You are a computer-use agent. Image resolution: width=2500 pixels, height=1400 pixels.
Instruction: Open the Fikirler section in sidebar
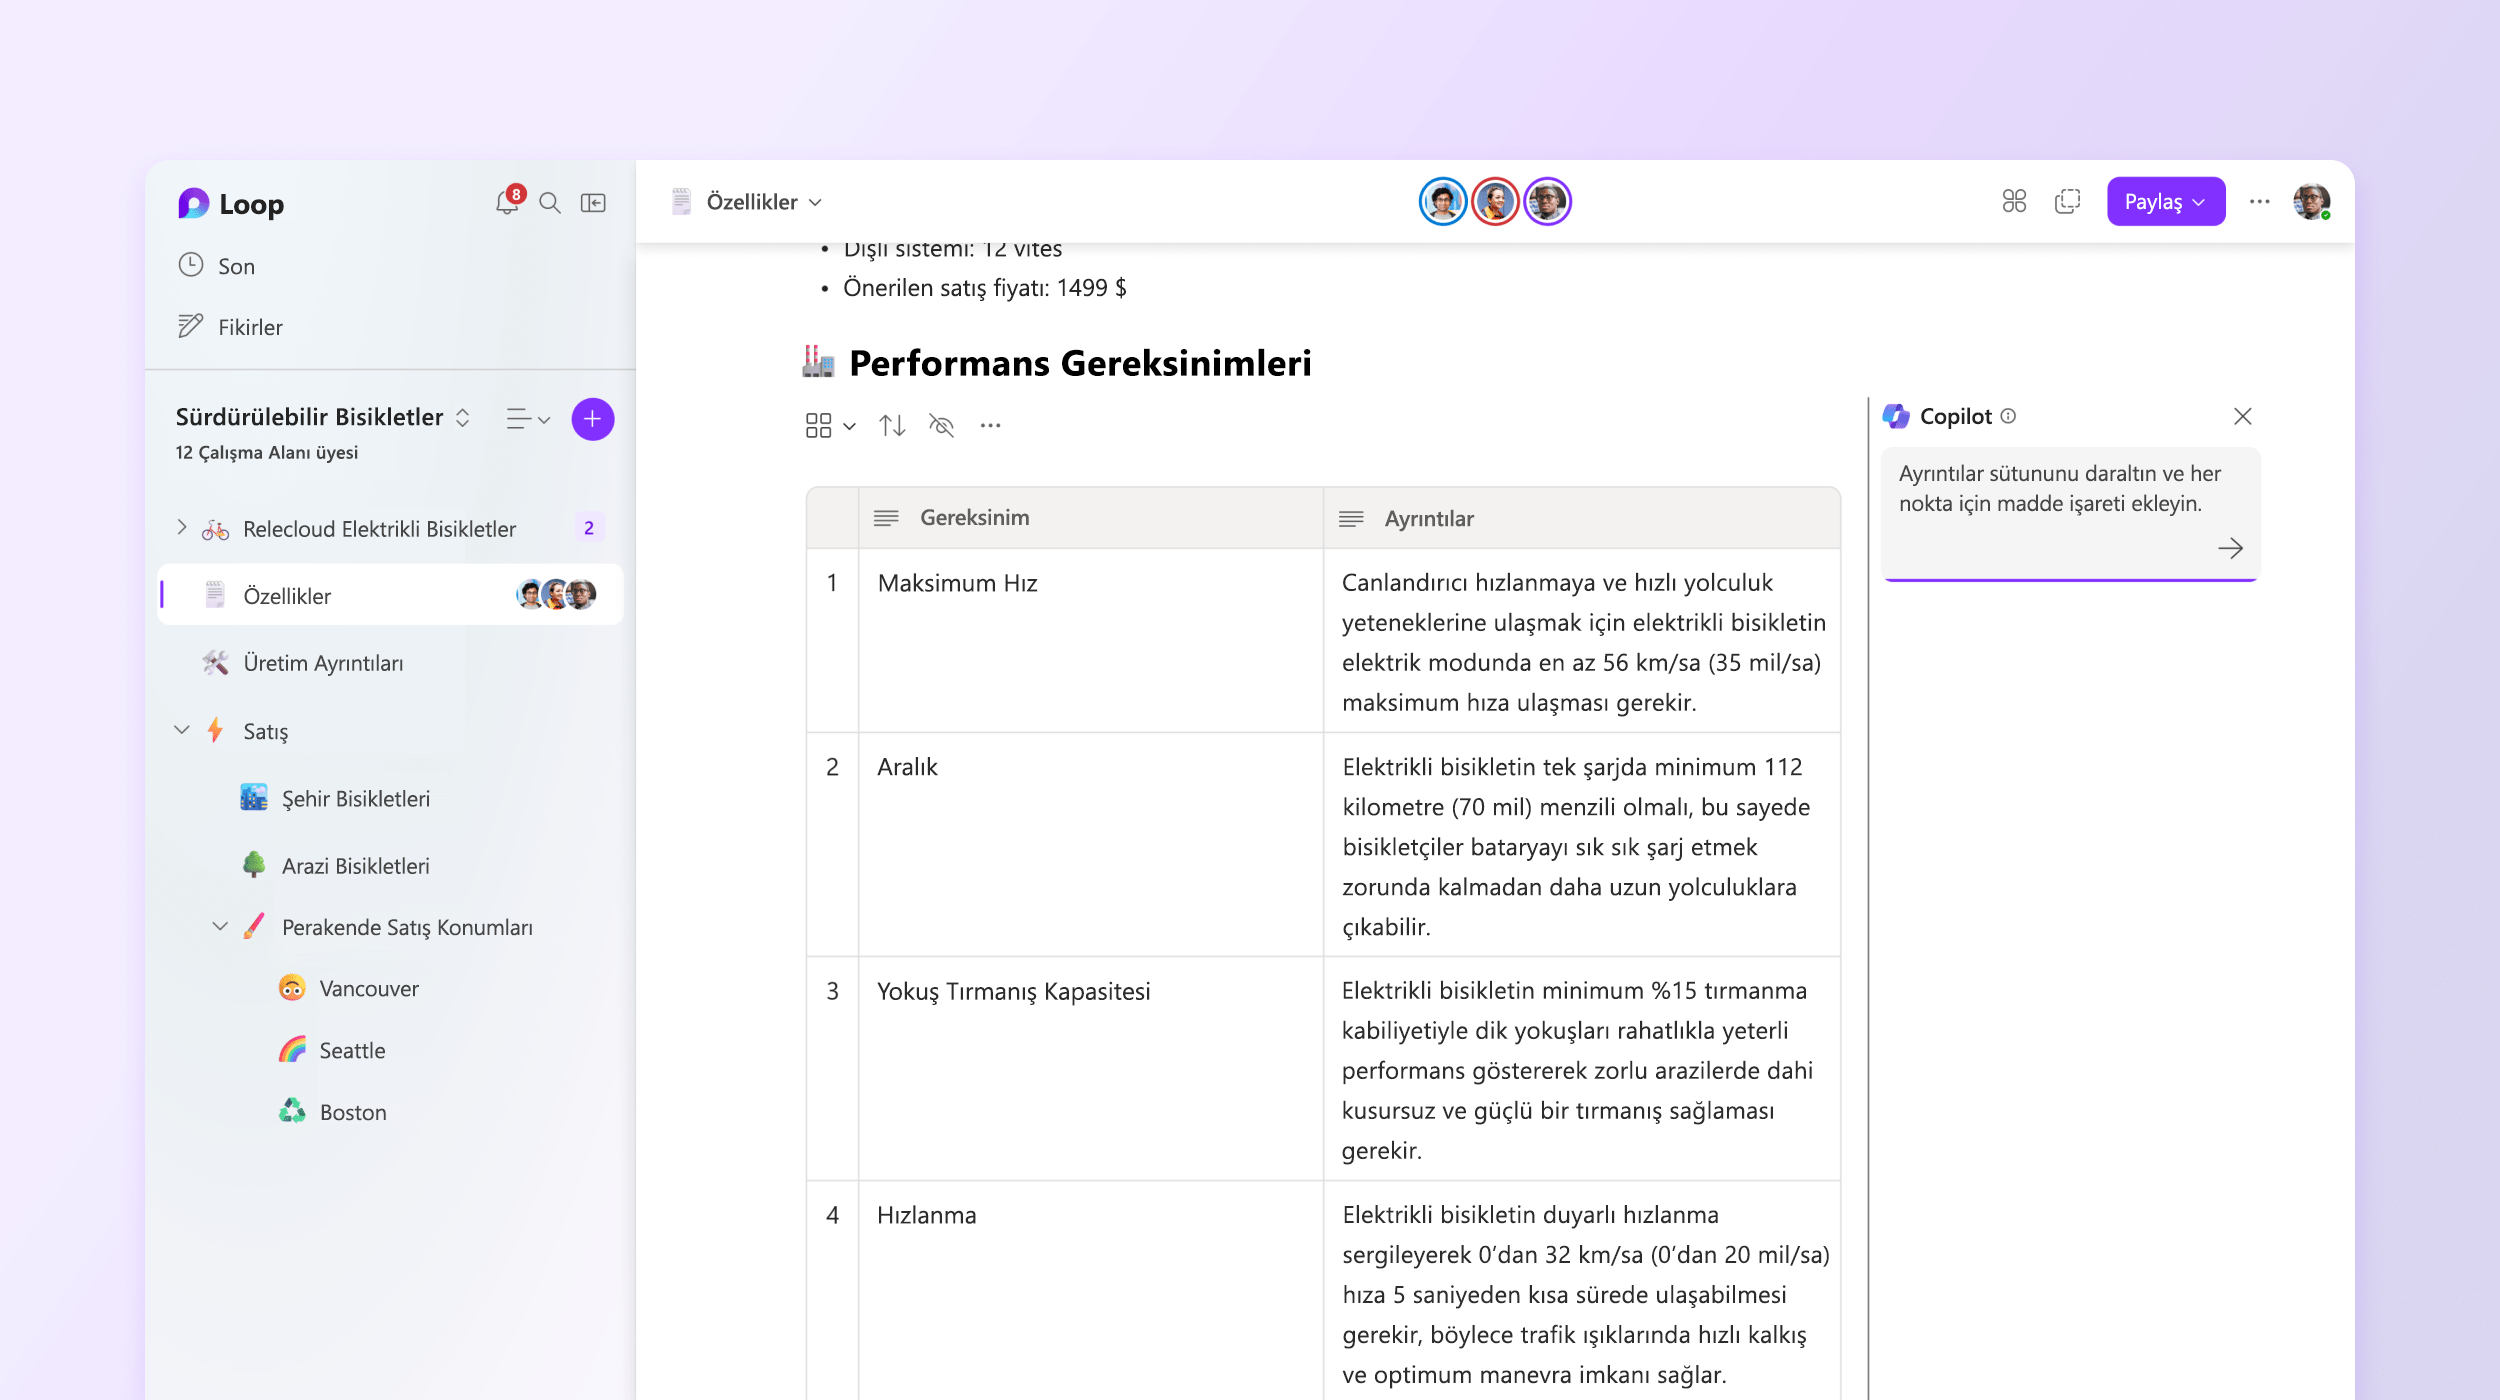247,325
